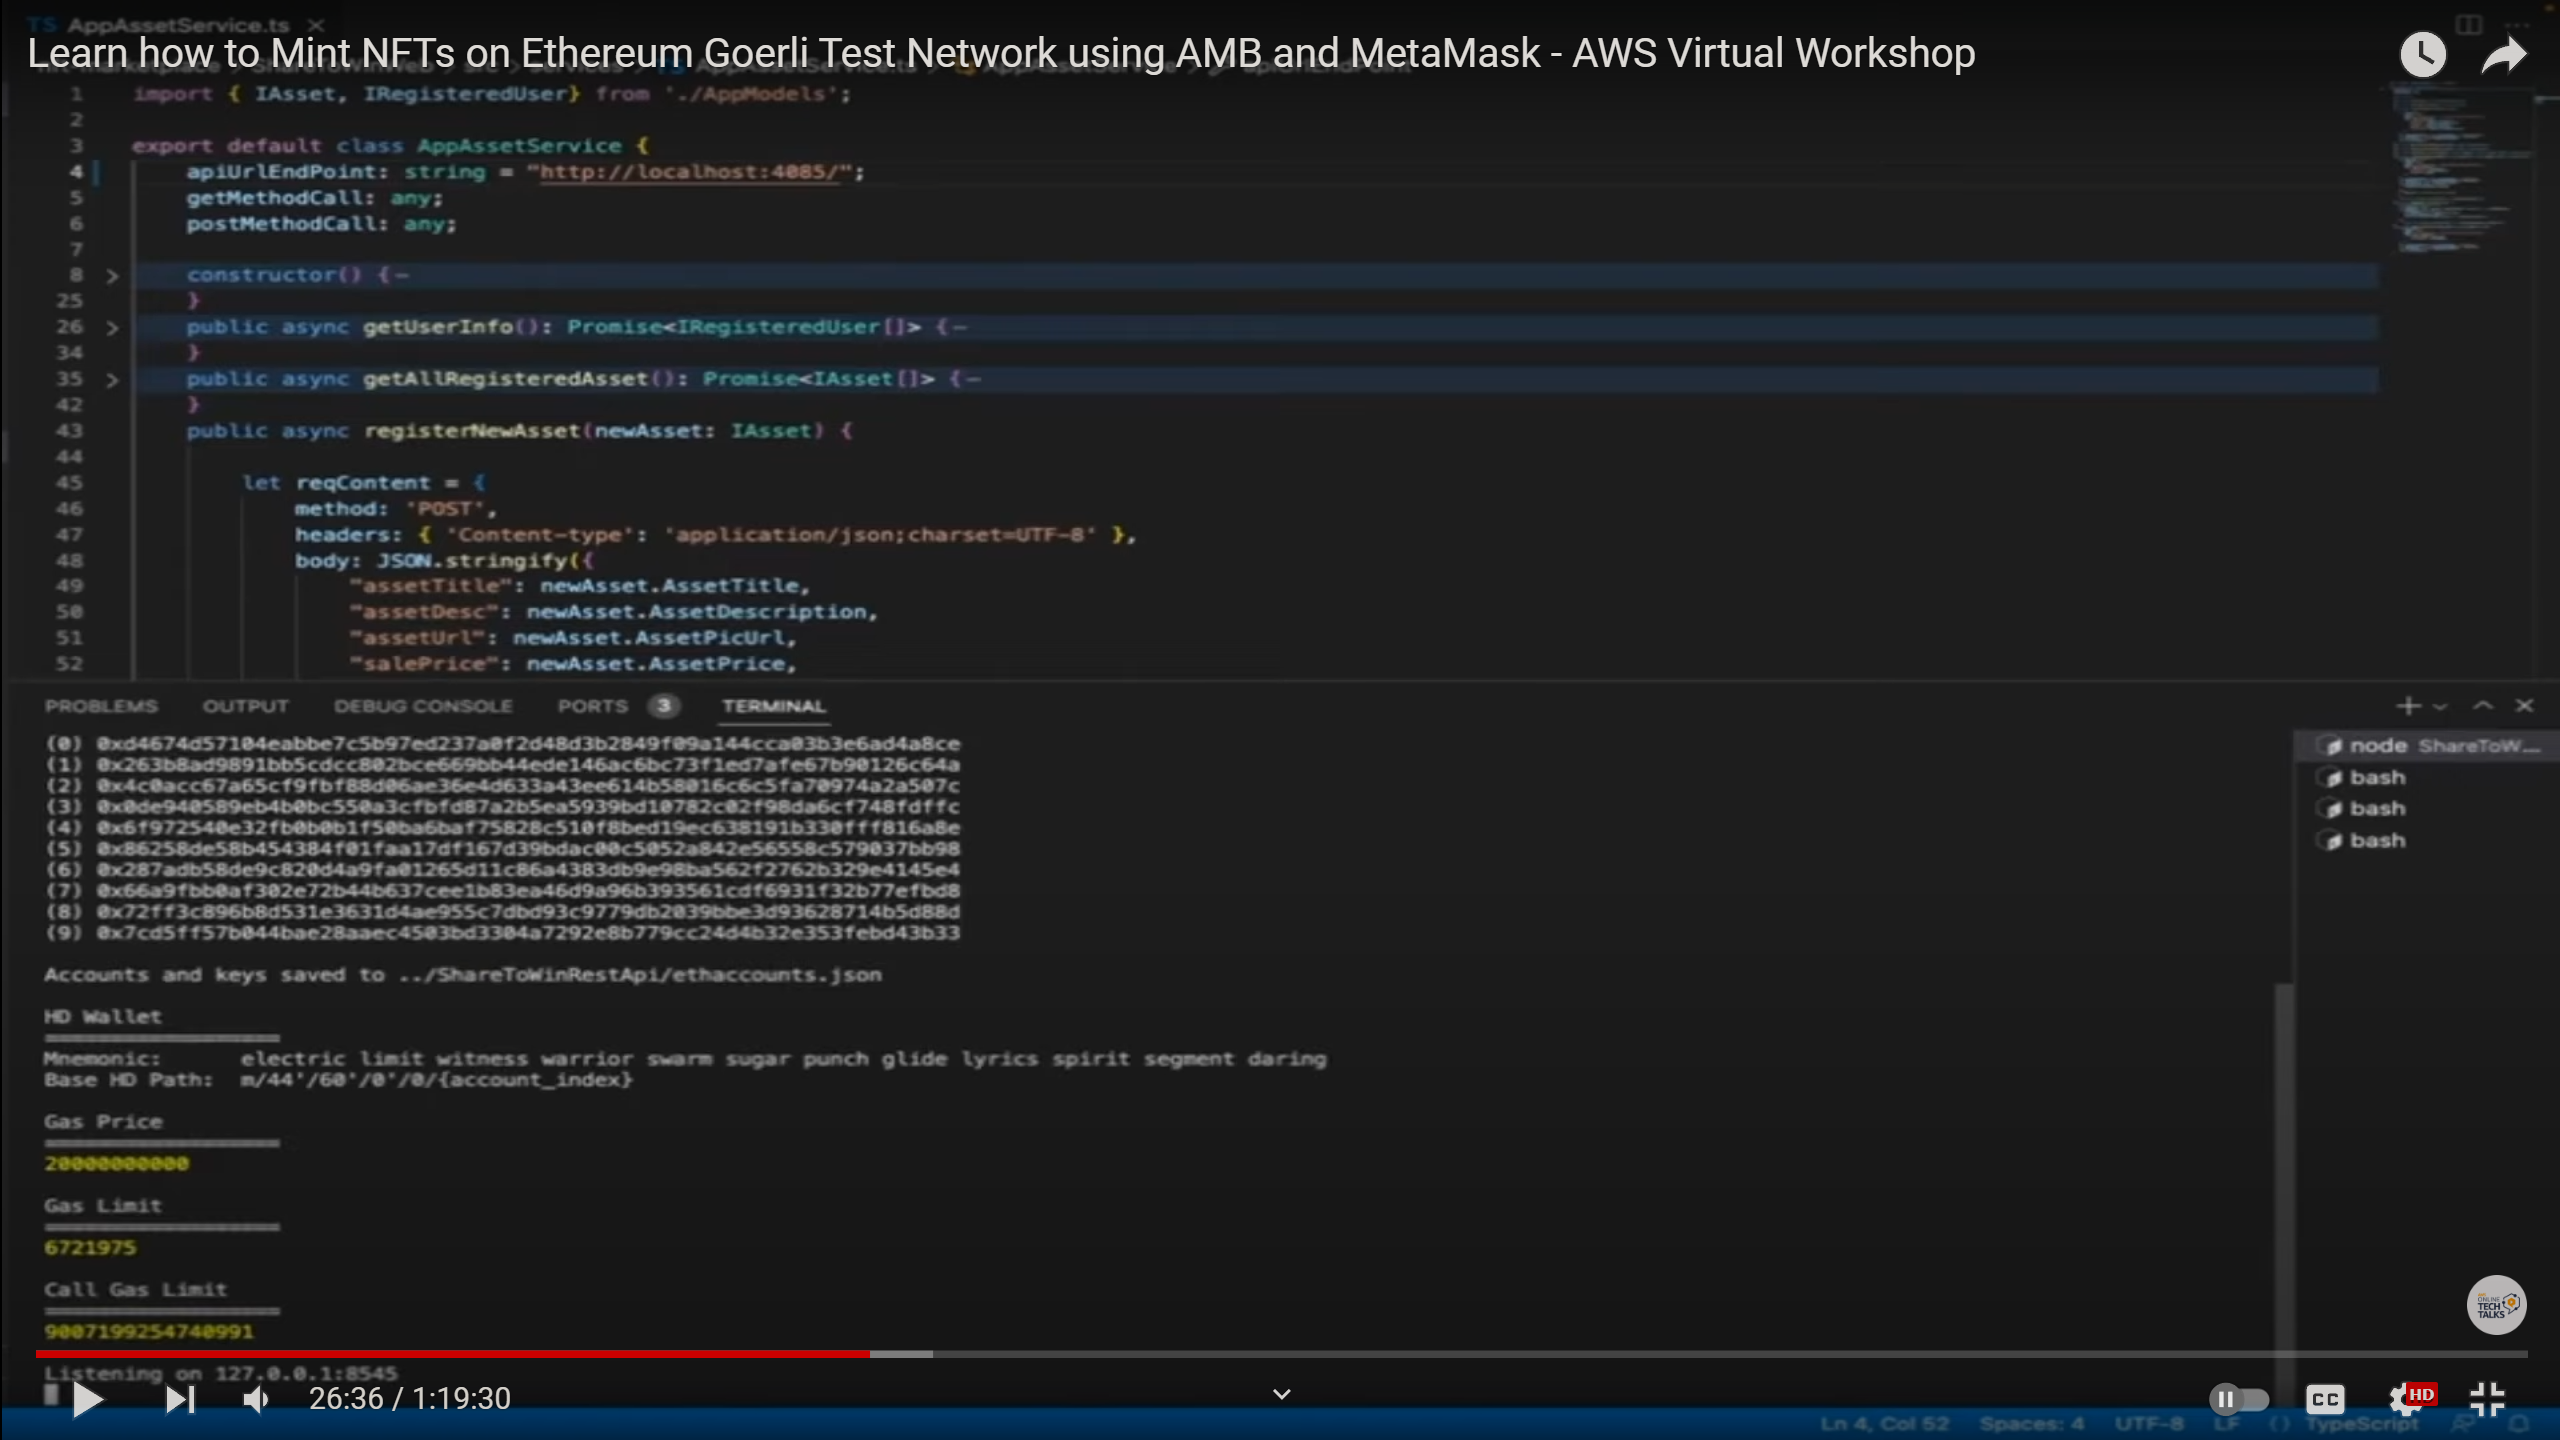Exit fullscreen mode
Viewport: 2560px width, 1440px height.
tap(2486, 1399)
